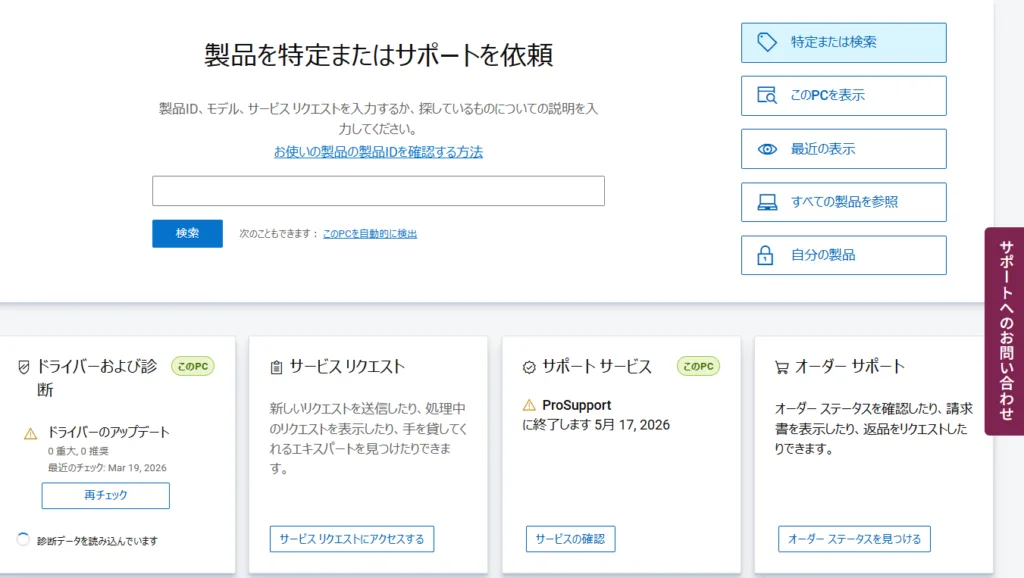
Task: Focus the product ID search input field
Action: 378,191
